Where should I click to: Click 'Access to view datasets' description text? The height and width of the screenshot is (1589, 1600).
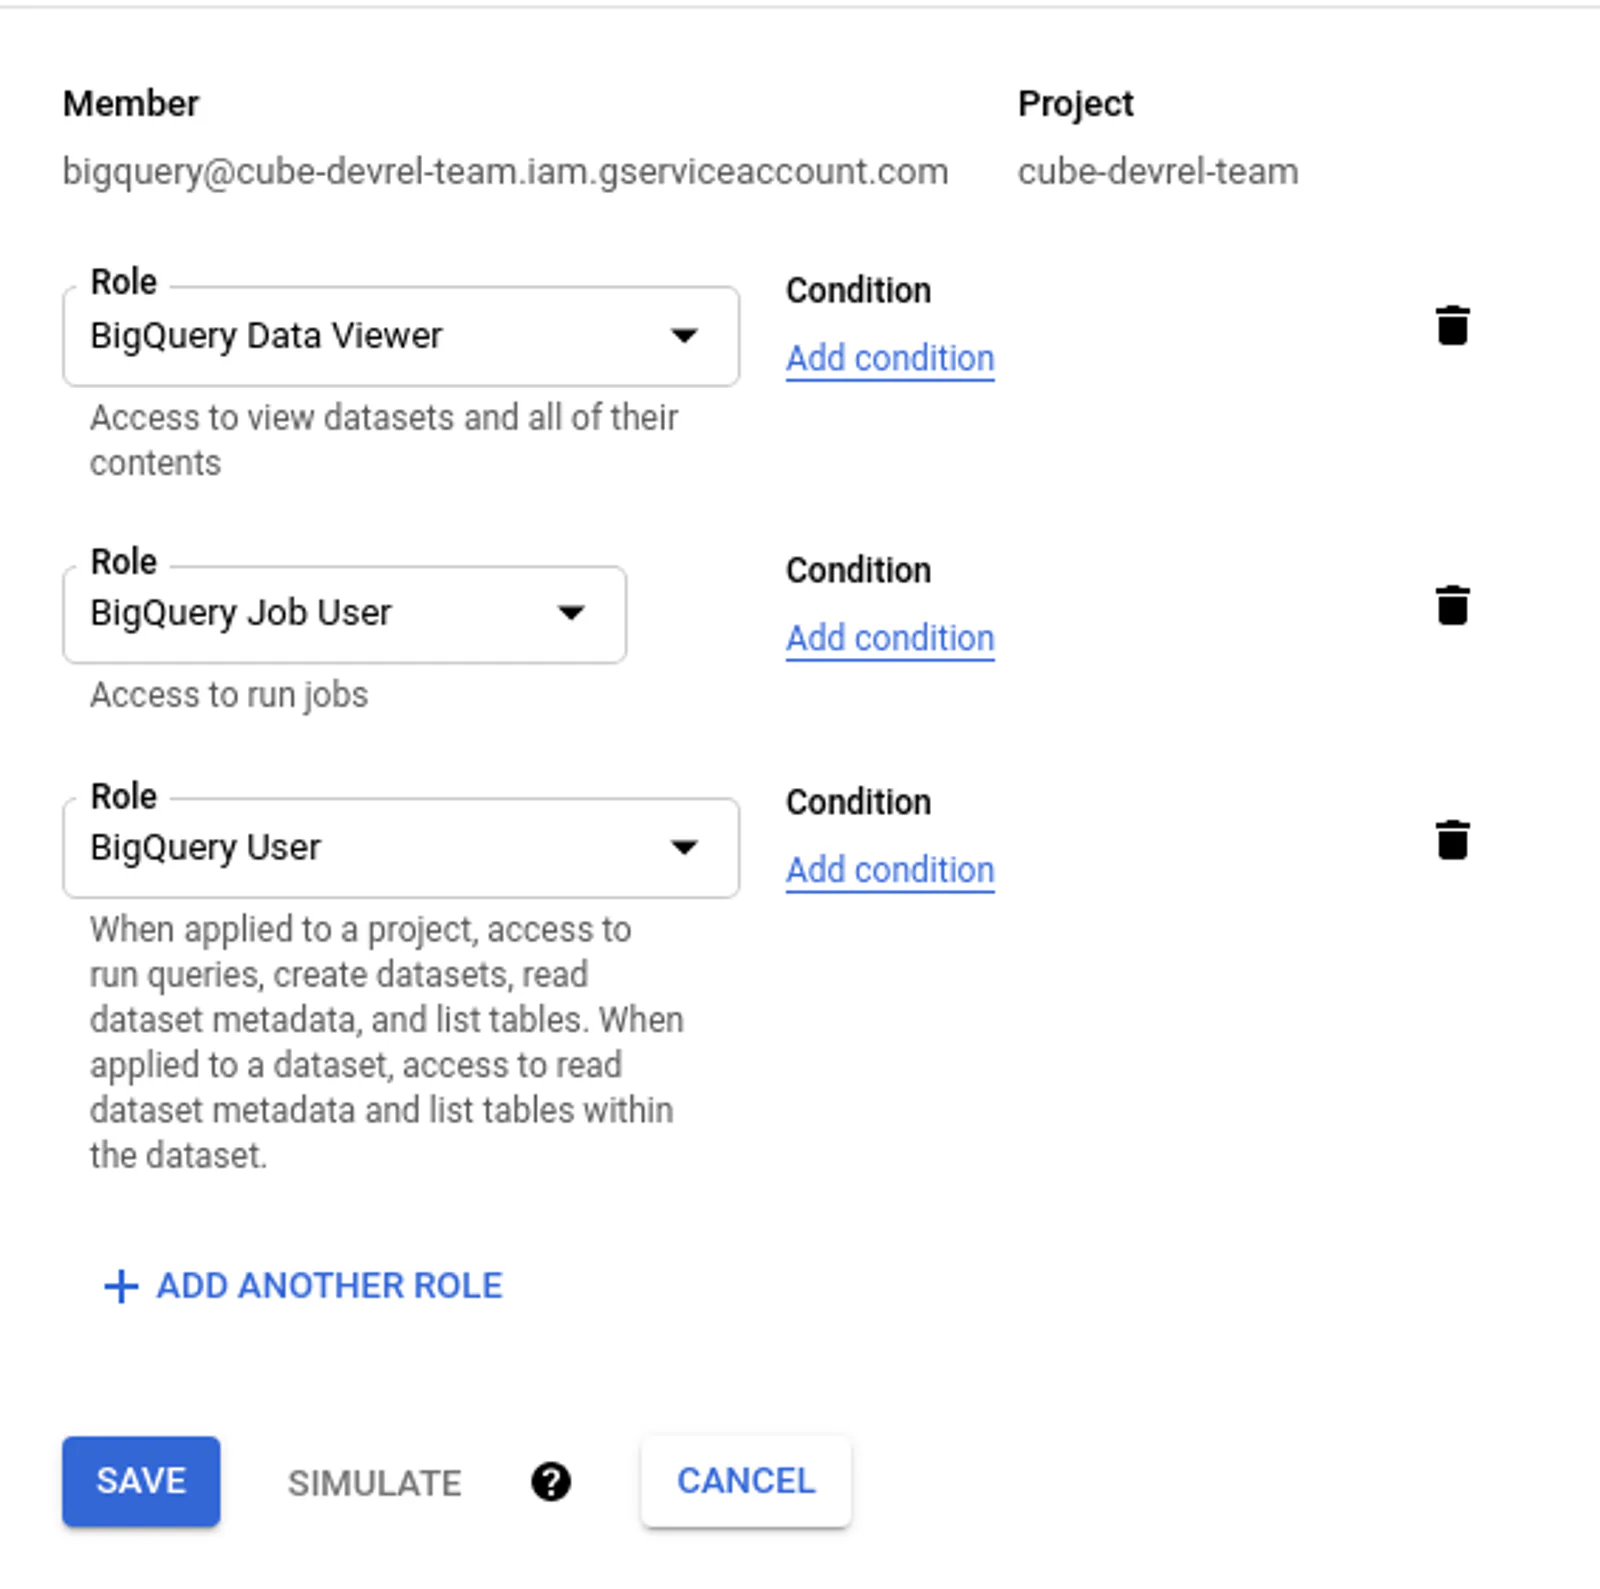pyautogui.click(x=384, y=440)
